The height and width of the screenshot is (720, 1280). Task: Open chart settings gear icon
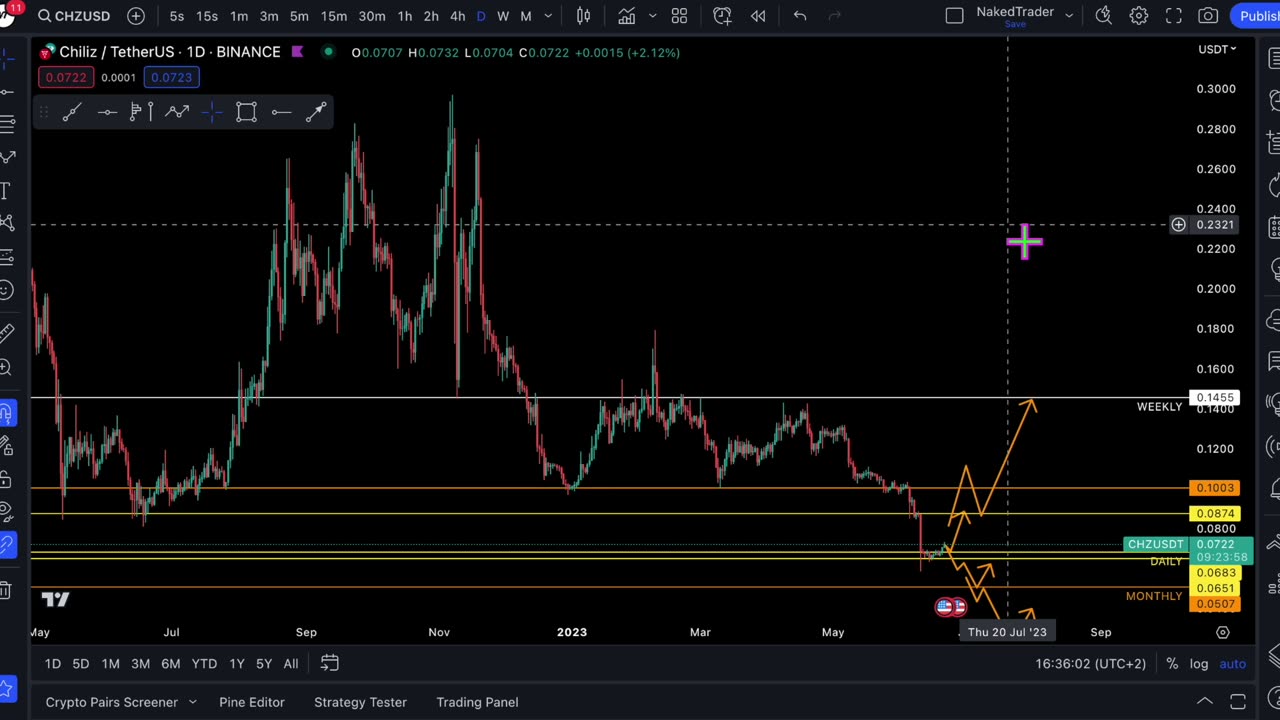(1139, 16)
